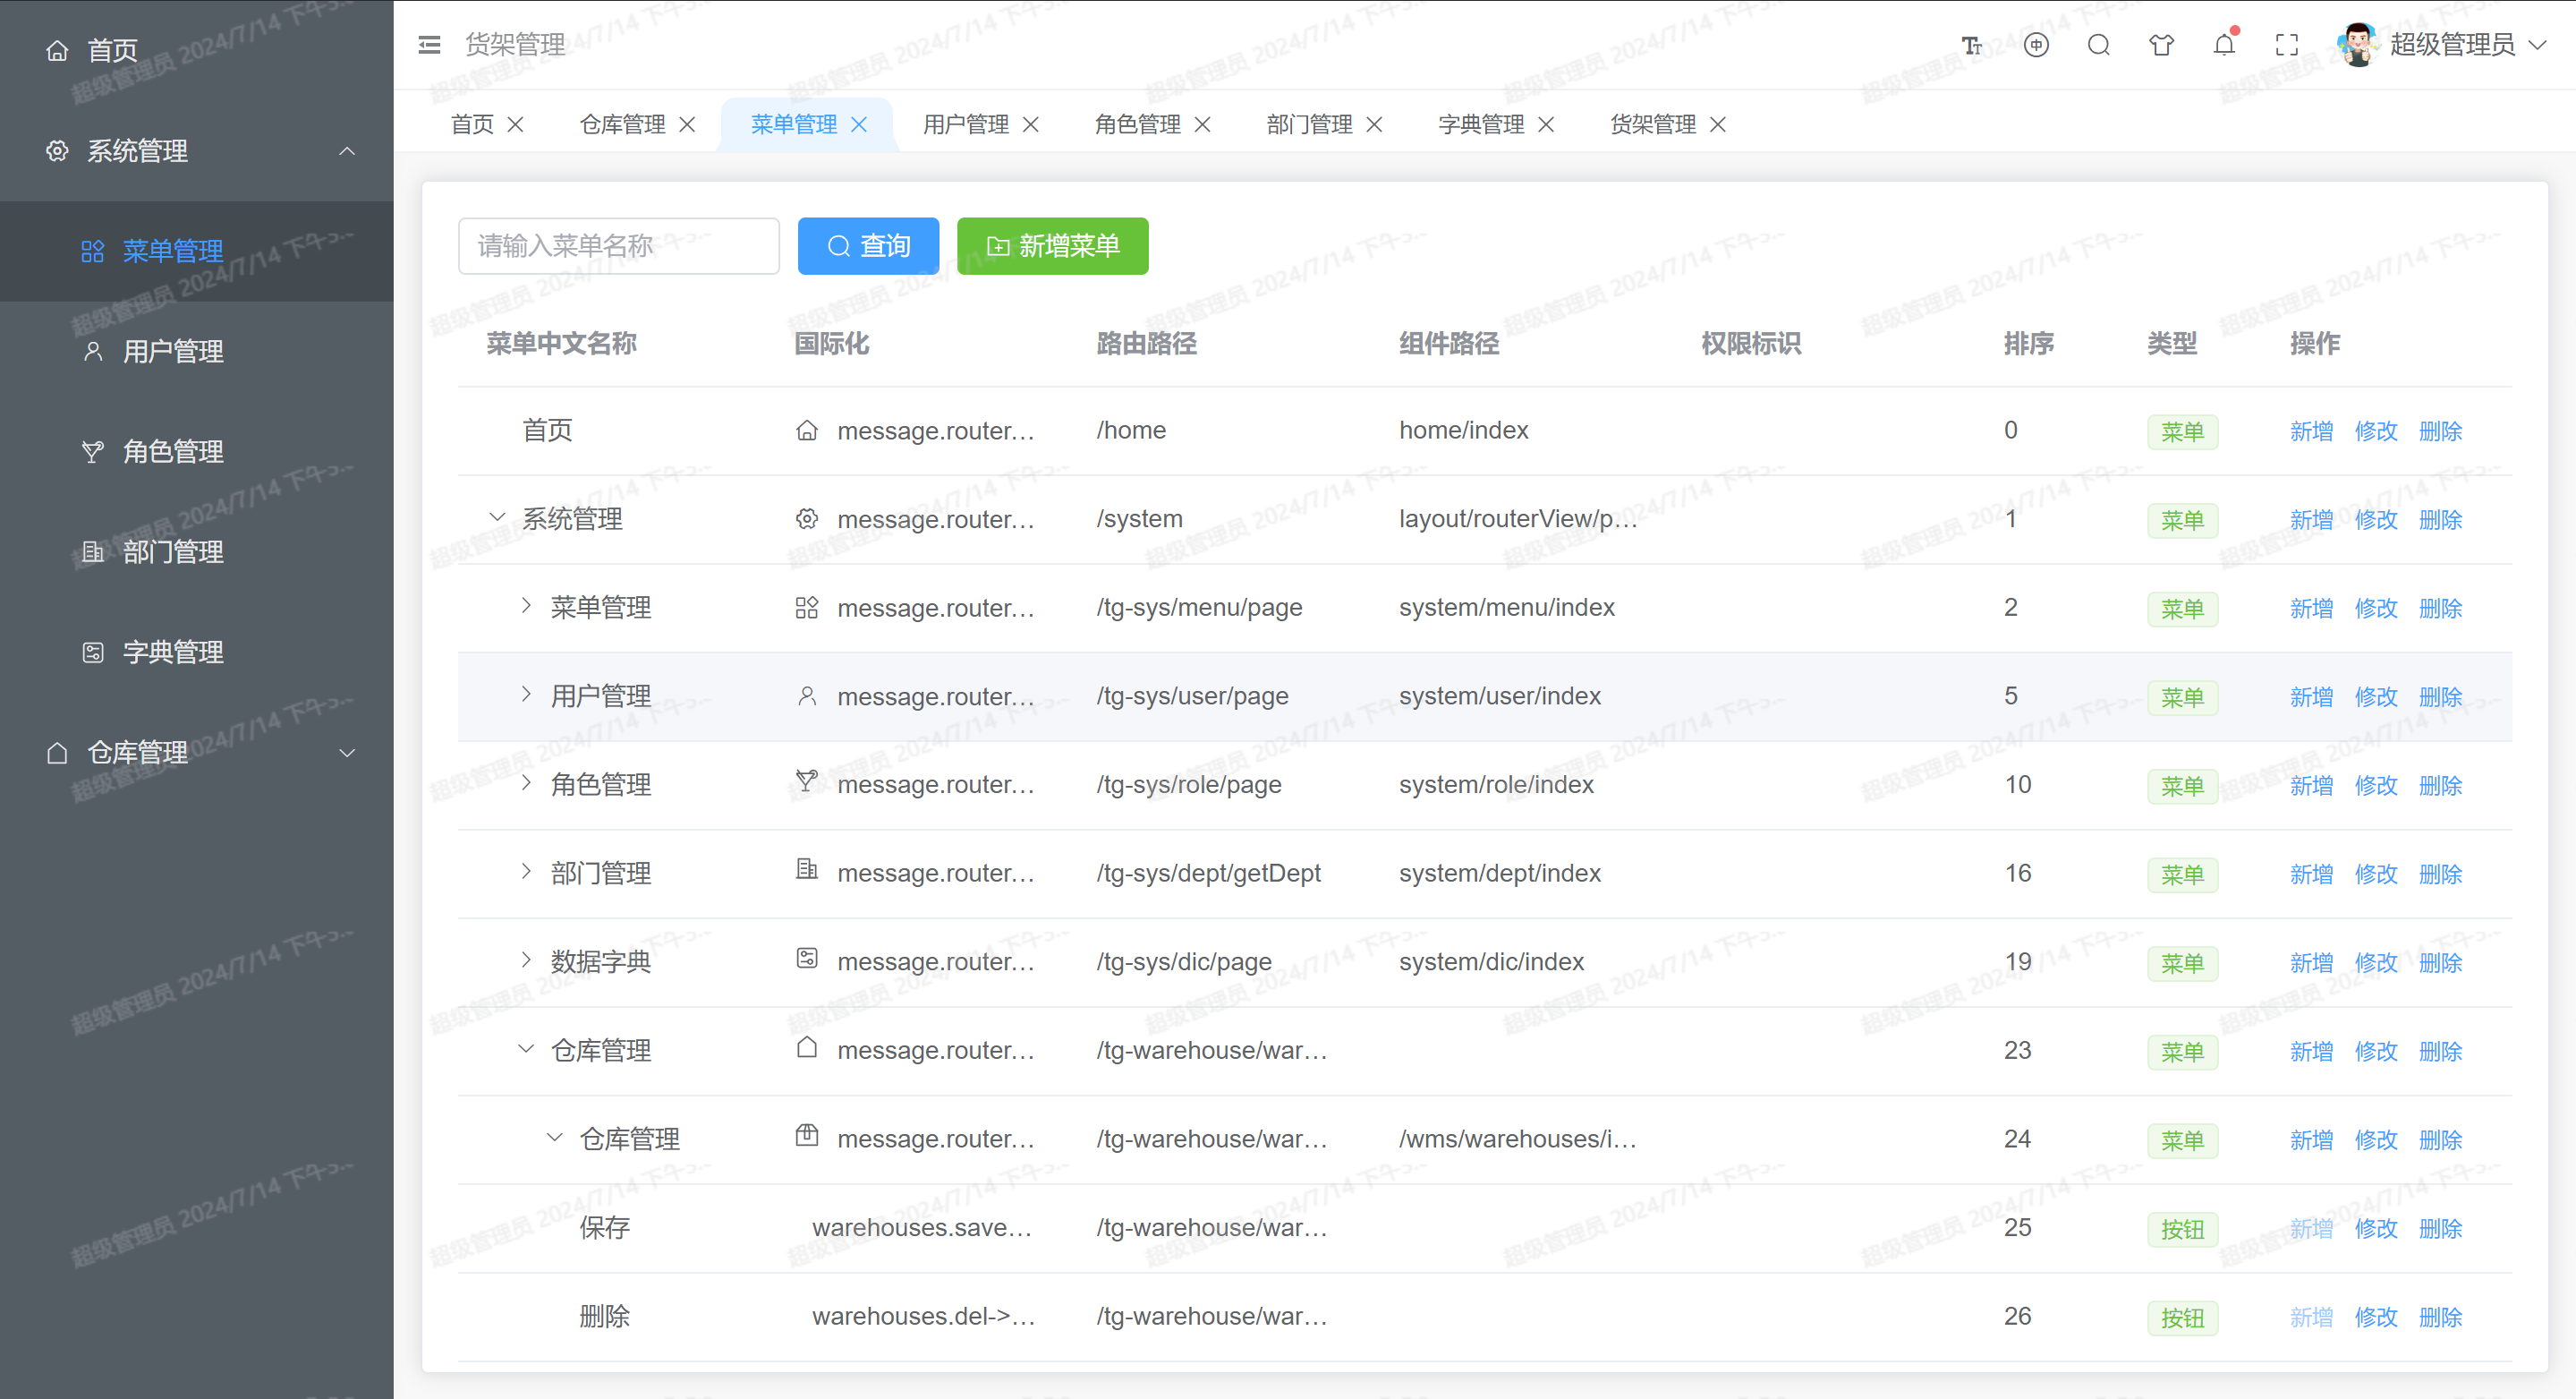Click 修改 in the 首页 row

2376,431
